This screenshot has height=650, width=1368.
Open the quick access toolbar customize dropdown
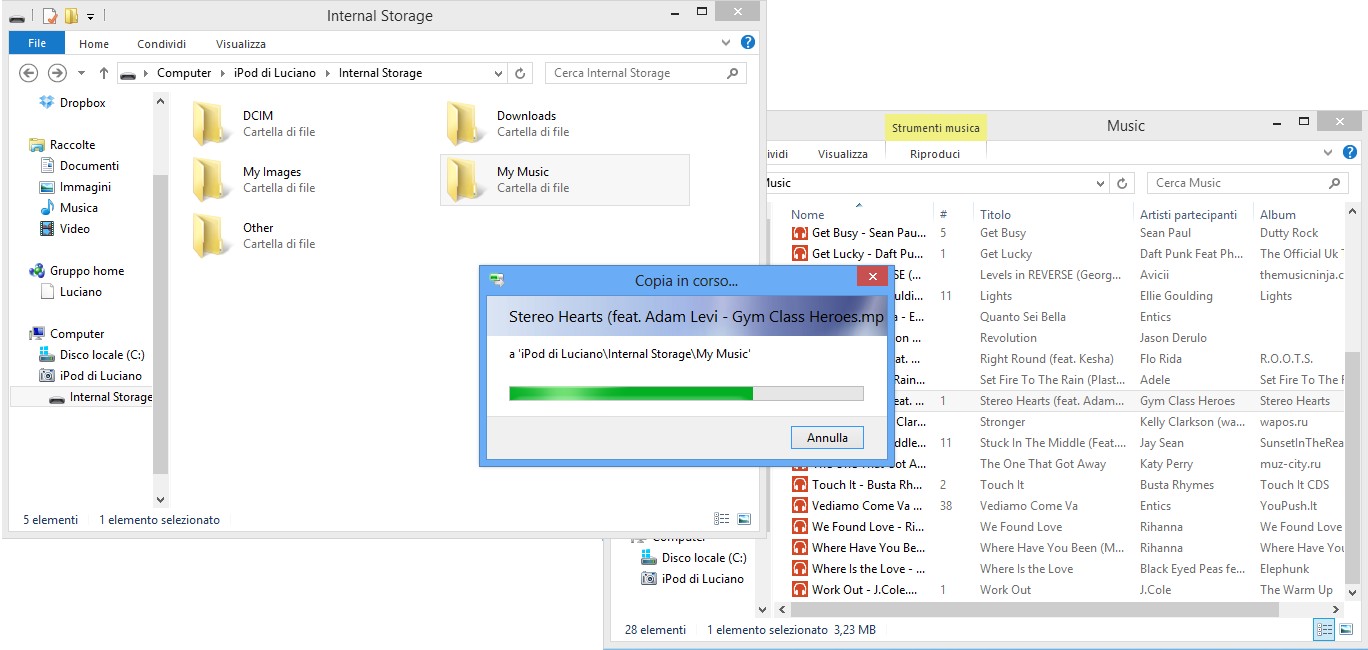tap(90, 16)
